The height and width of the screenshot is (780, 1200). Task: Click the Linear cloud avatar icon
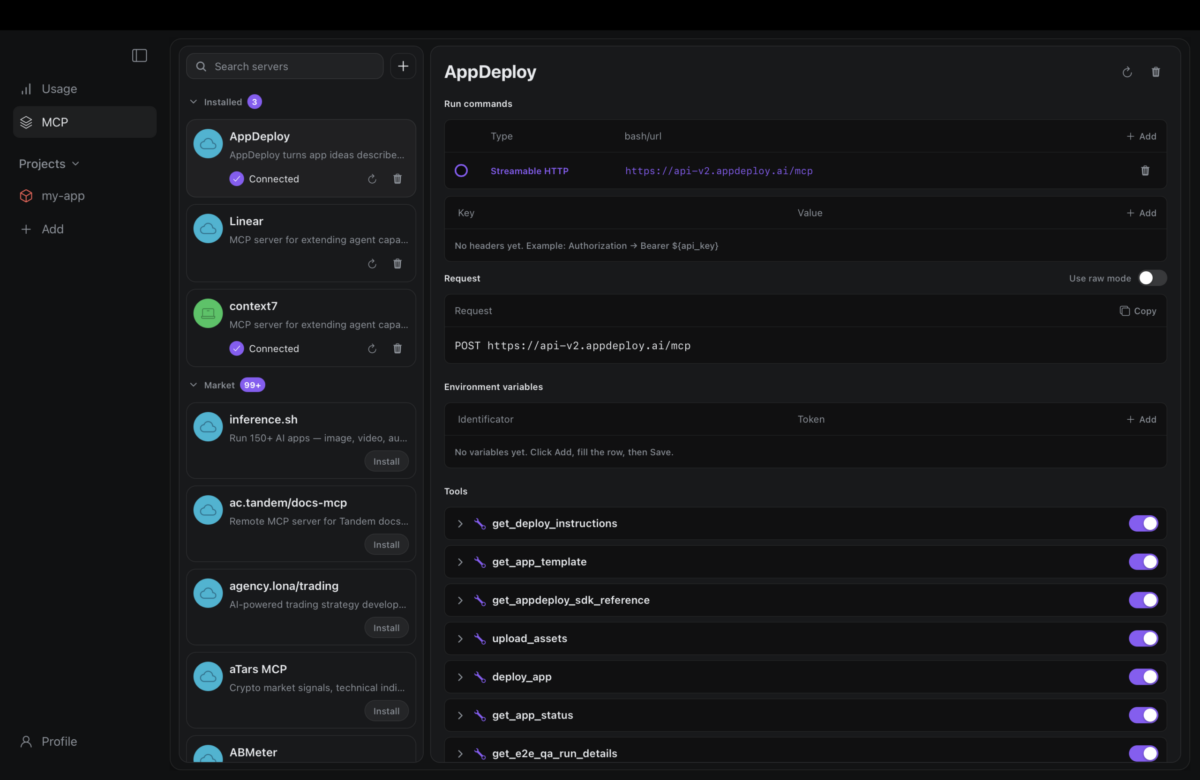tap(208, 228)
